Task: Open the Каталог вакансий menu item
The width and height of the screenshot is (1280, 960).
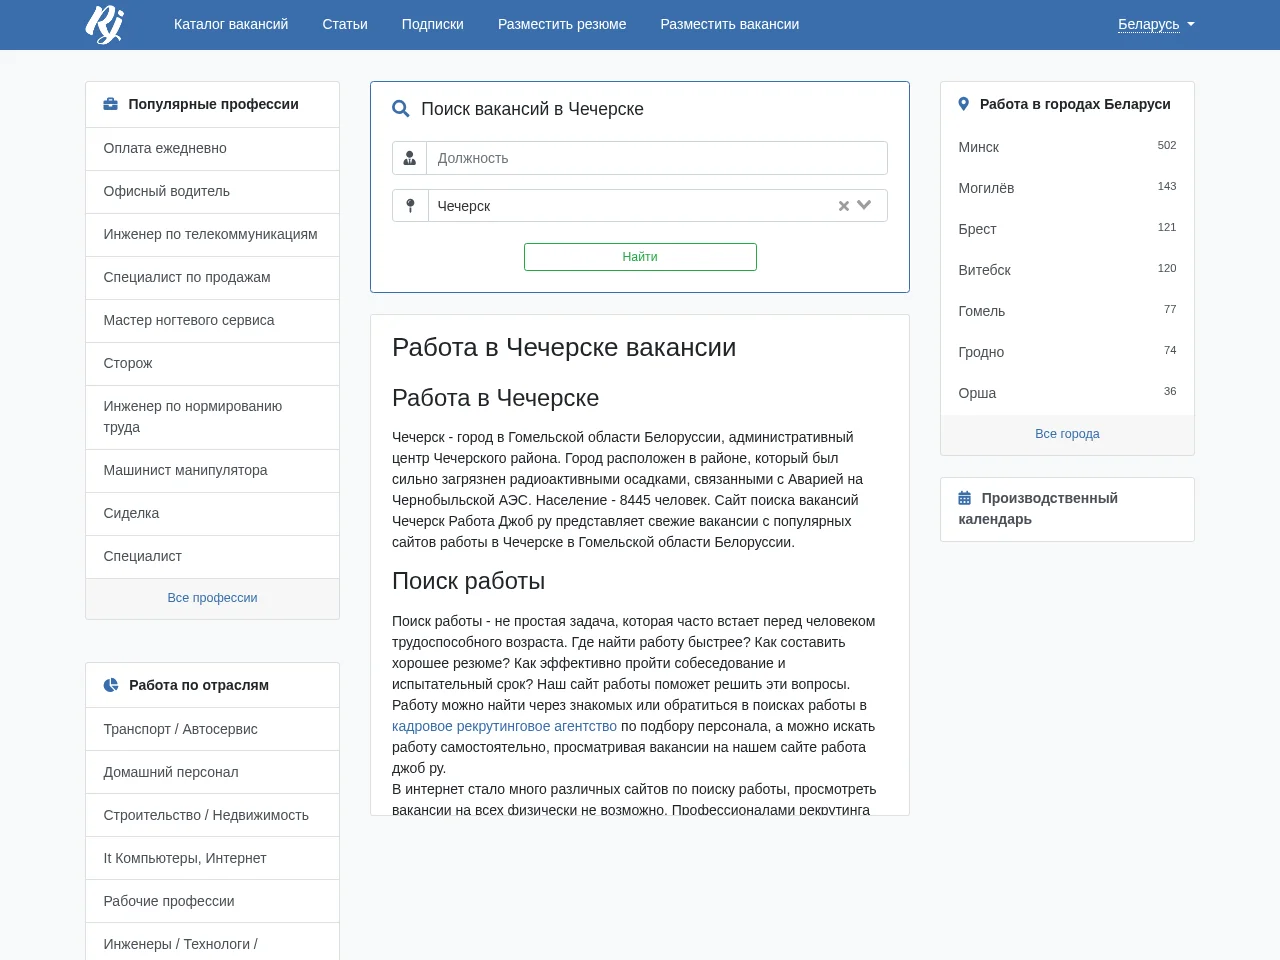Action: (x=231, y=24)
